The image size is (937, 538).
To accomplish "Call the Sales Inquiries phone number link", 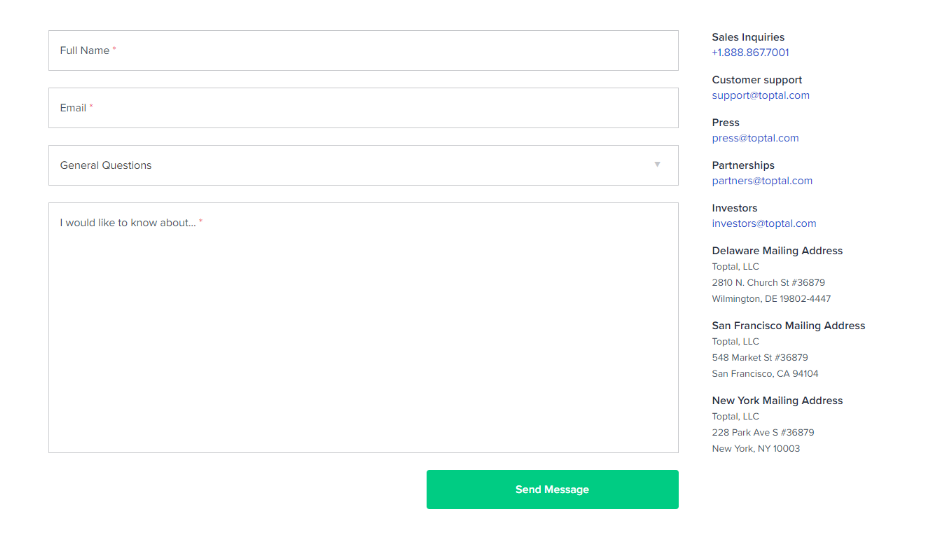I will pos(750,53).
